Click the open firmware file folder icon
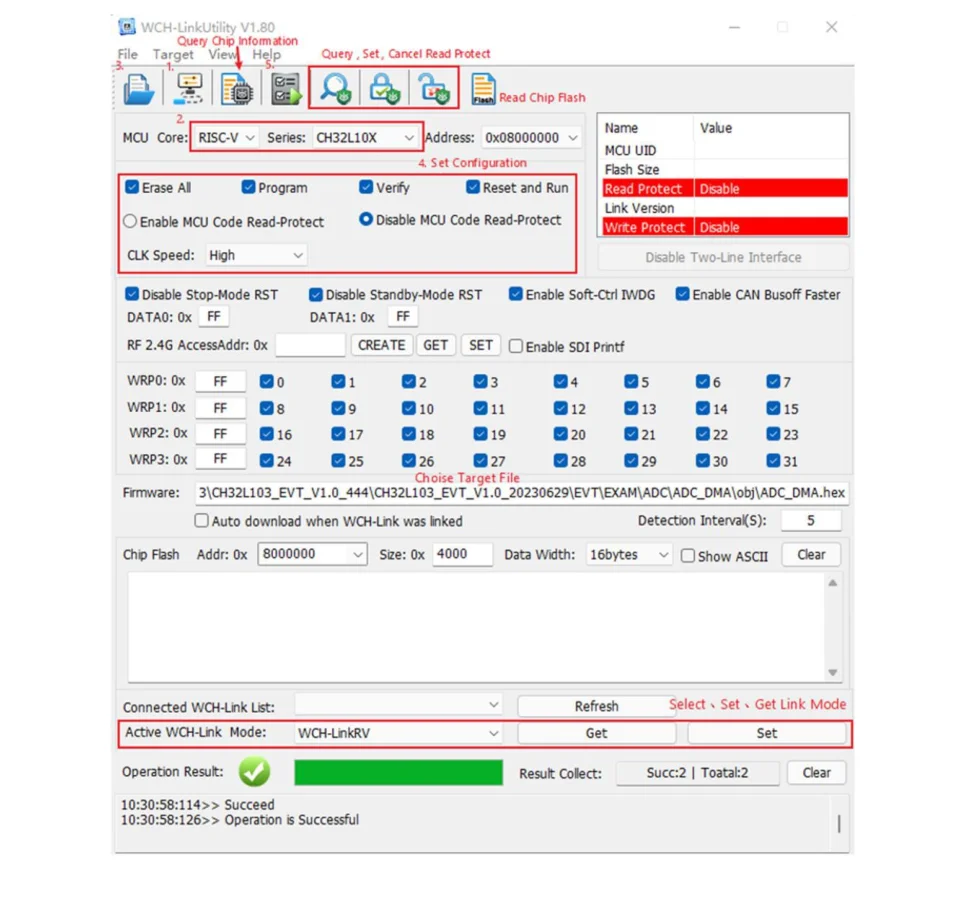 139,90
